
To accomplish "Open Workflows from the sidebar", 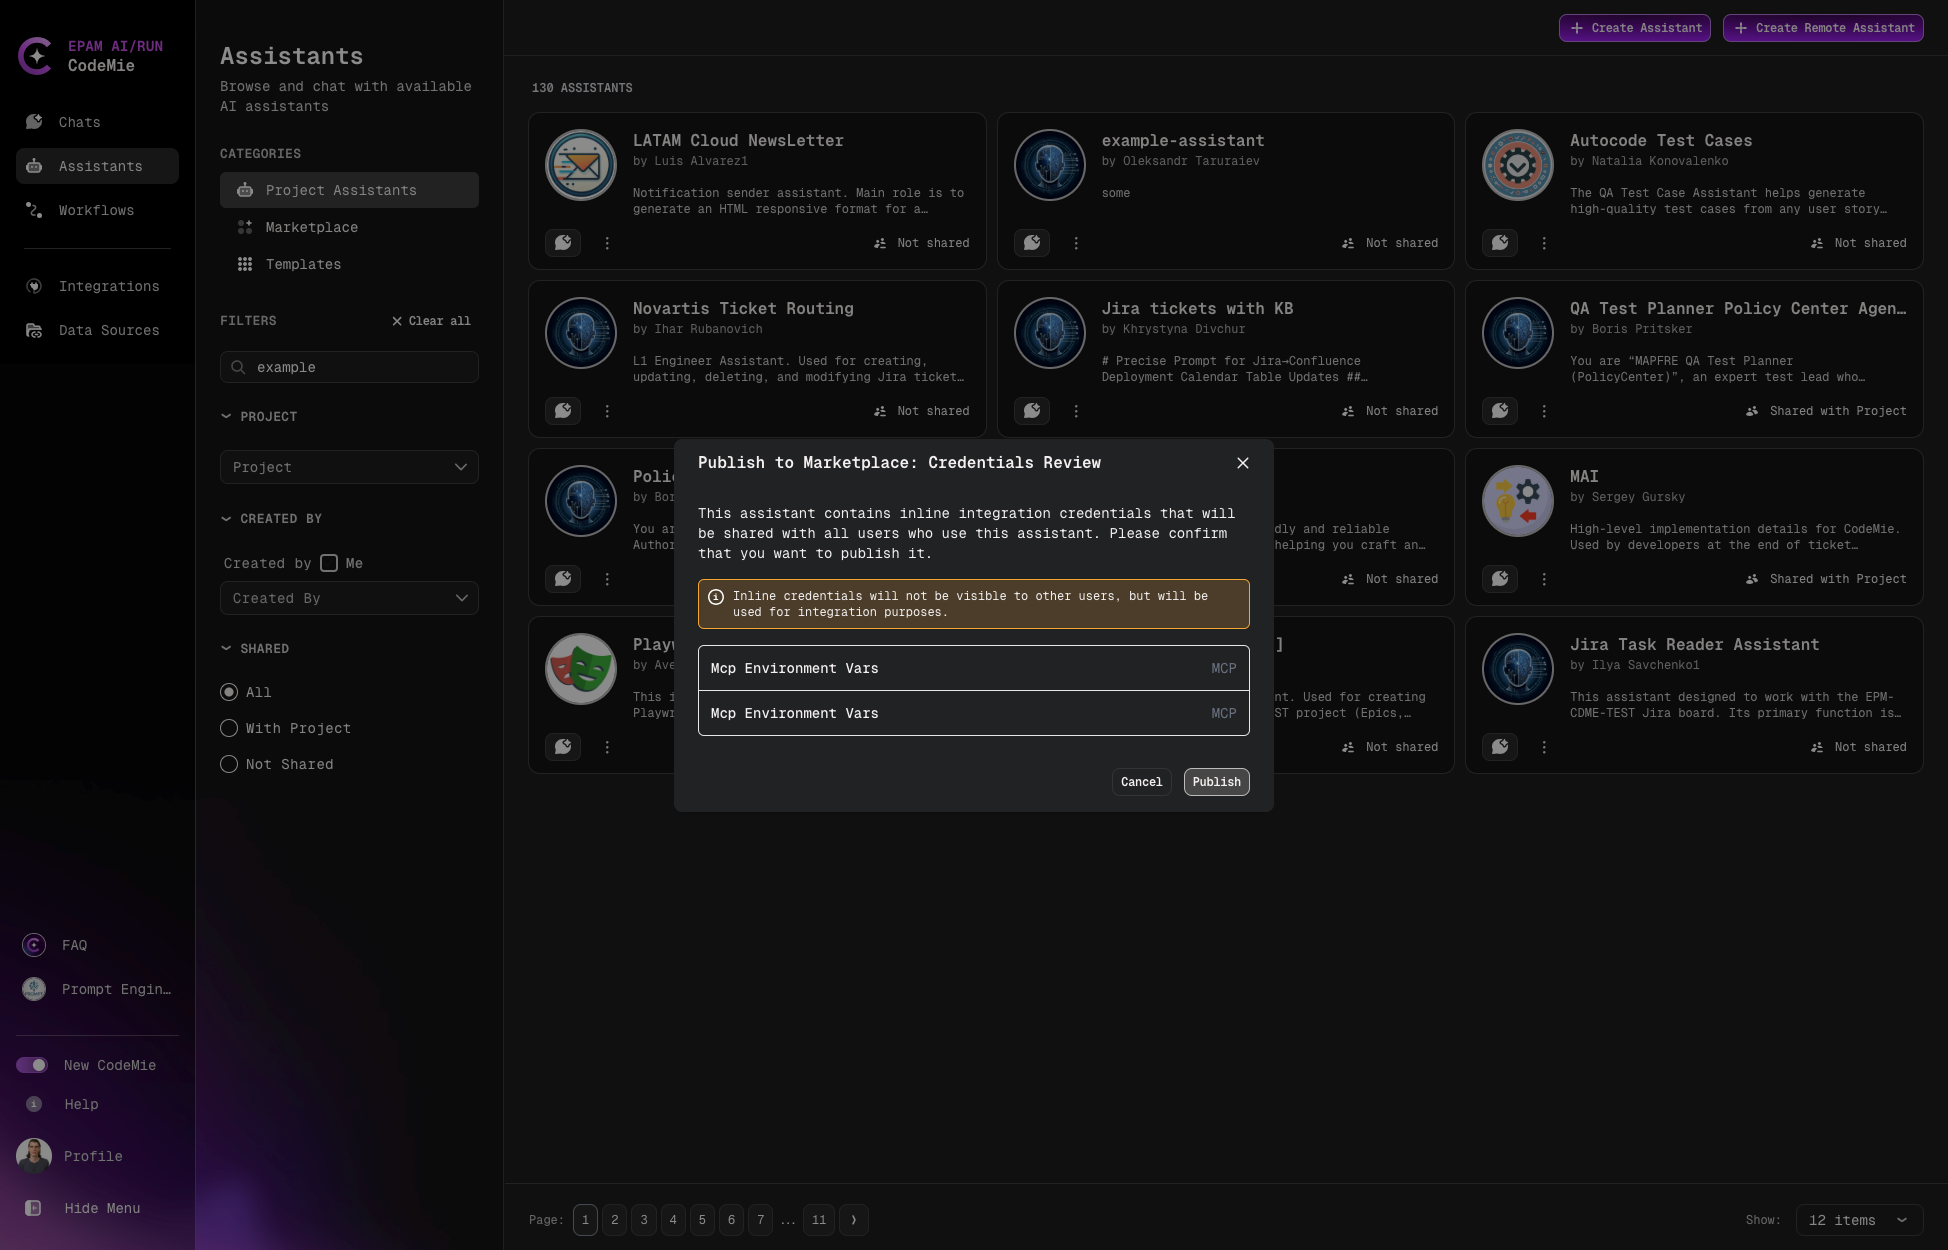I will (96, 210).
